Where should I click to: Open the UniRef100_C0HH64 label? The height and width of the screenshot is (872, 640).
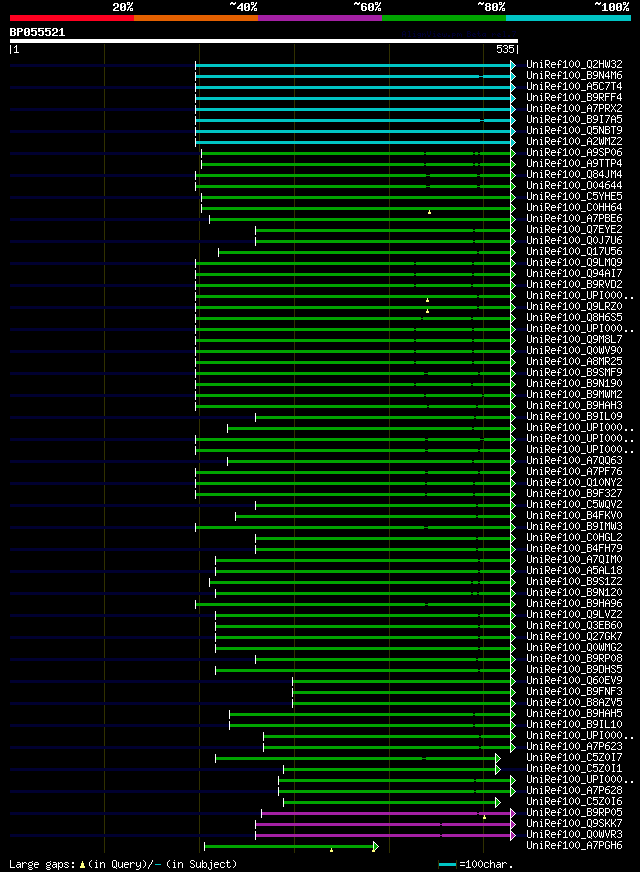tap(574, 207)
